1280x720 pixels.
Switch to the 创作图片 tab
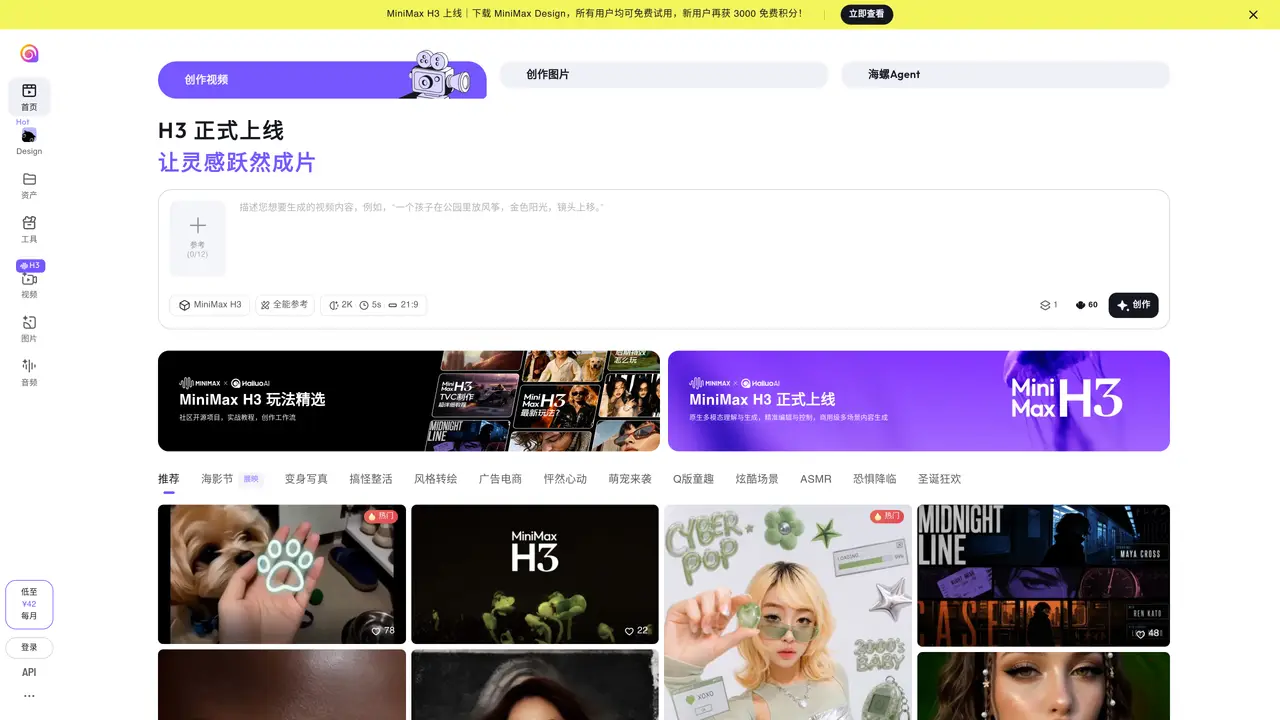[x=664, y=75]
